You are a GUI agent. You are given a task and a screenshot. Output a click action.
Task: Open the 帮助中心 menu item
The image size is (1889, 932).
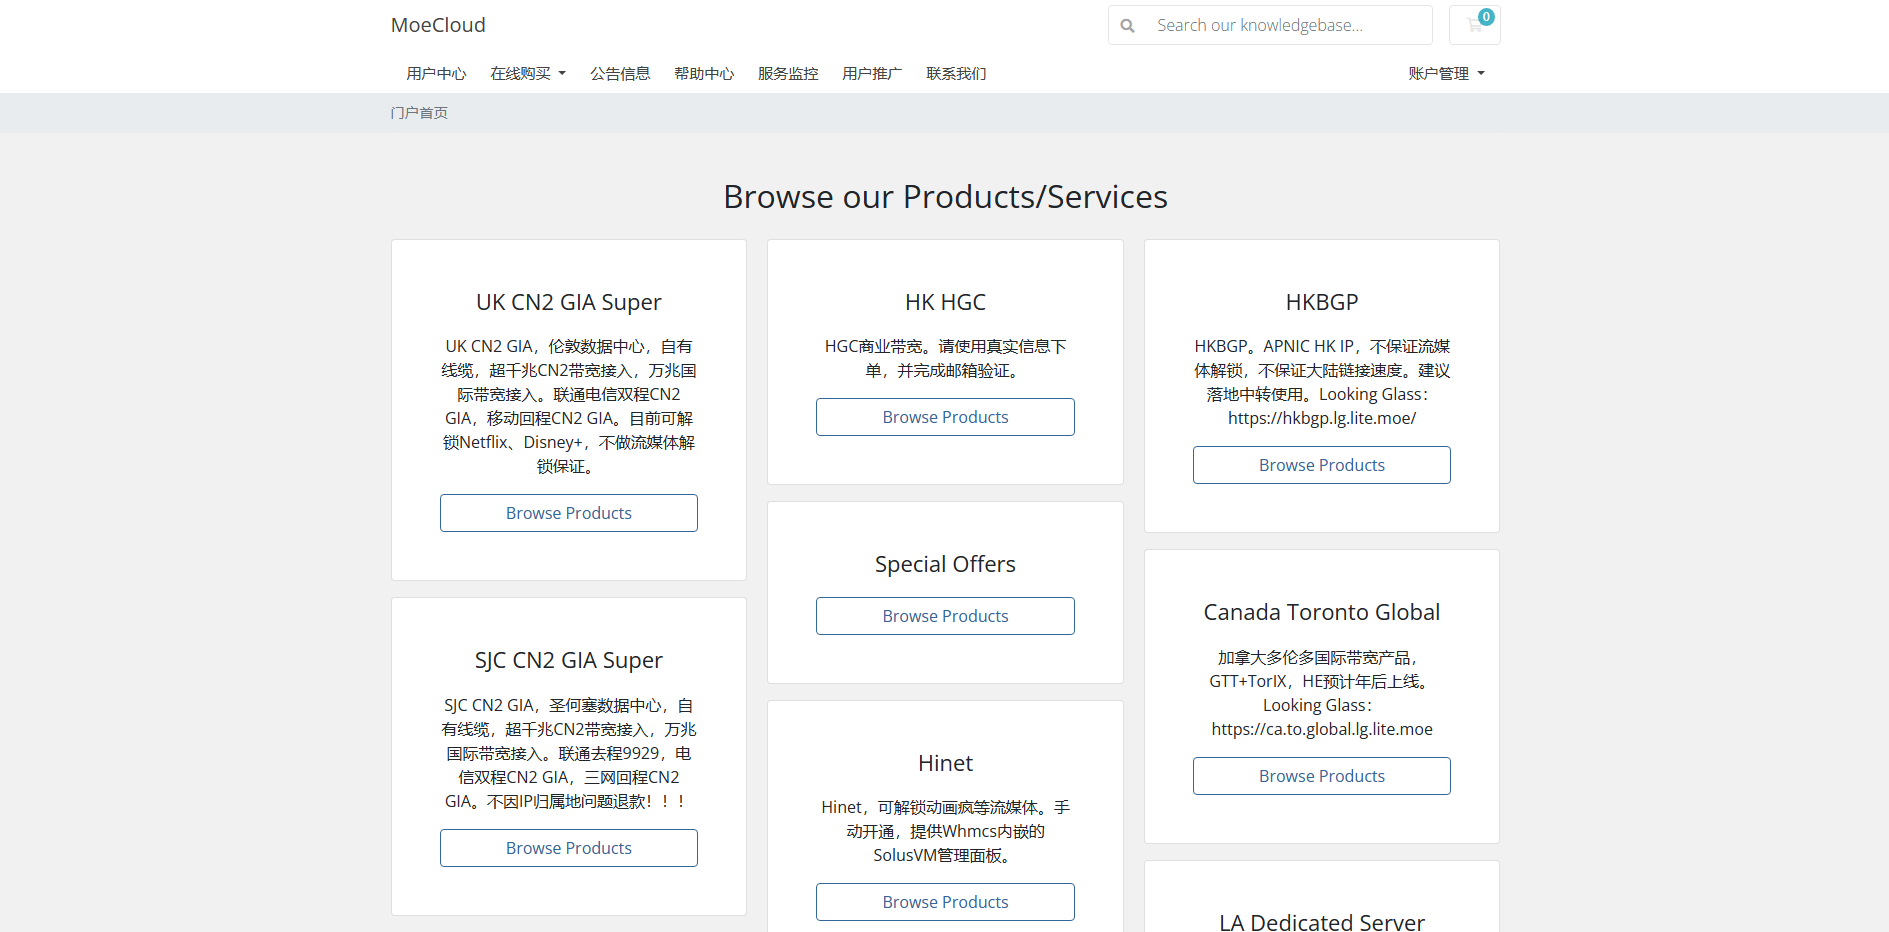tap(704, 73)
